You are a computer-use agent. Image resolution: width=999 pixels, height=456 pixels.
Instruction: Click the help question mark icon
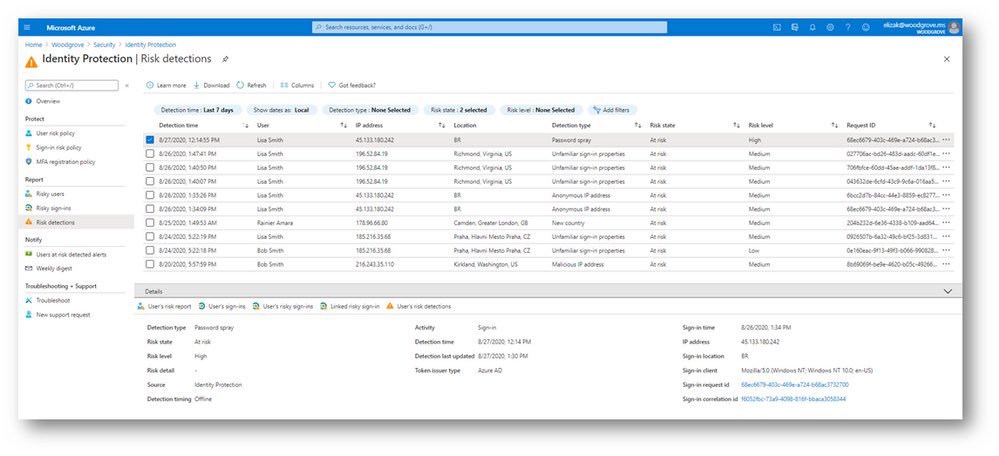tap(847, 27)
